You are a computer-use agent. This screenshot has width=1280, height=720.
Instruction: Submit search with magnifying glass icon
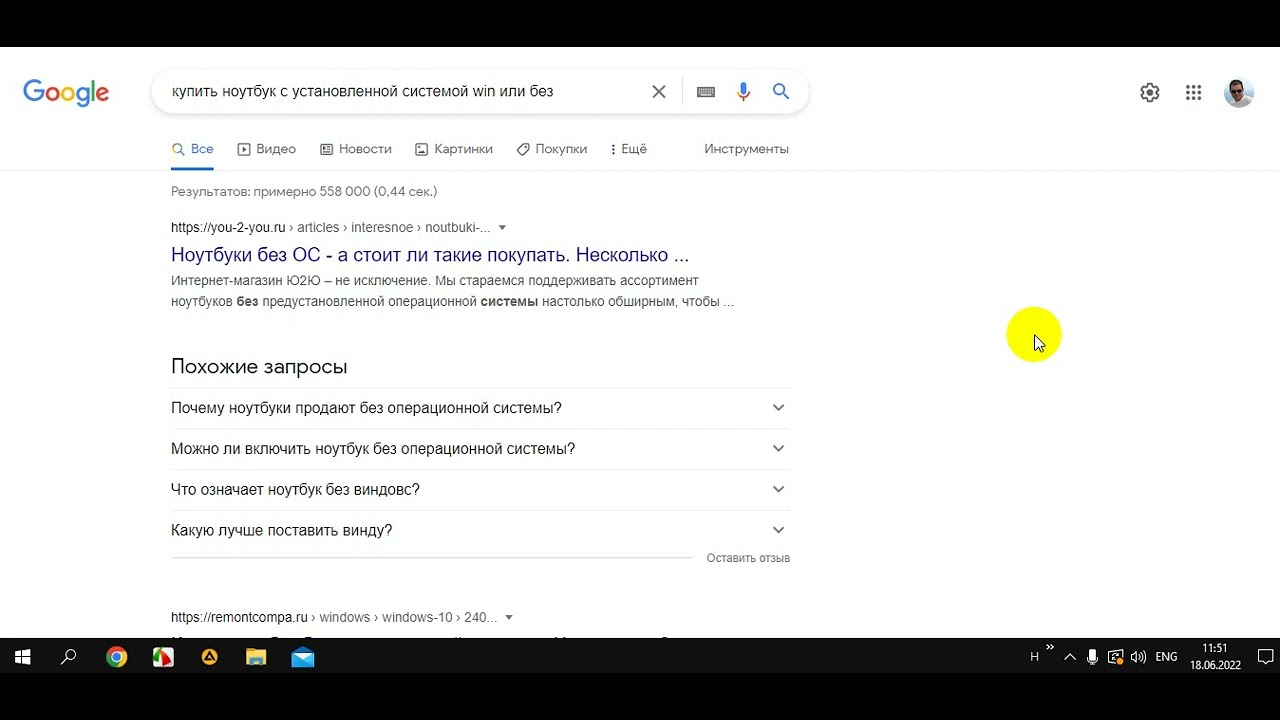pyautogui.click(x=781, y=92)
